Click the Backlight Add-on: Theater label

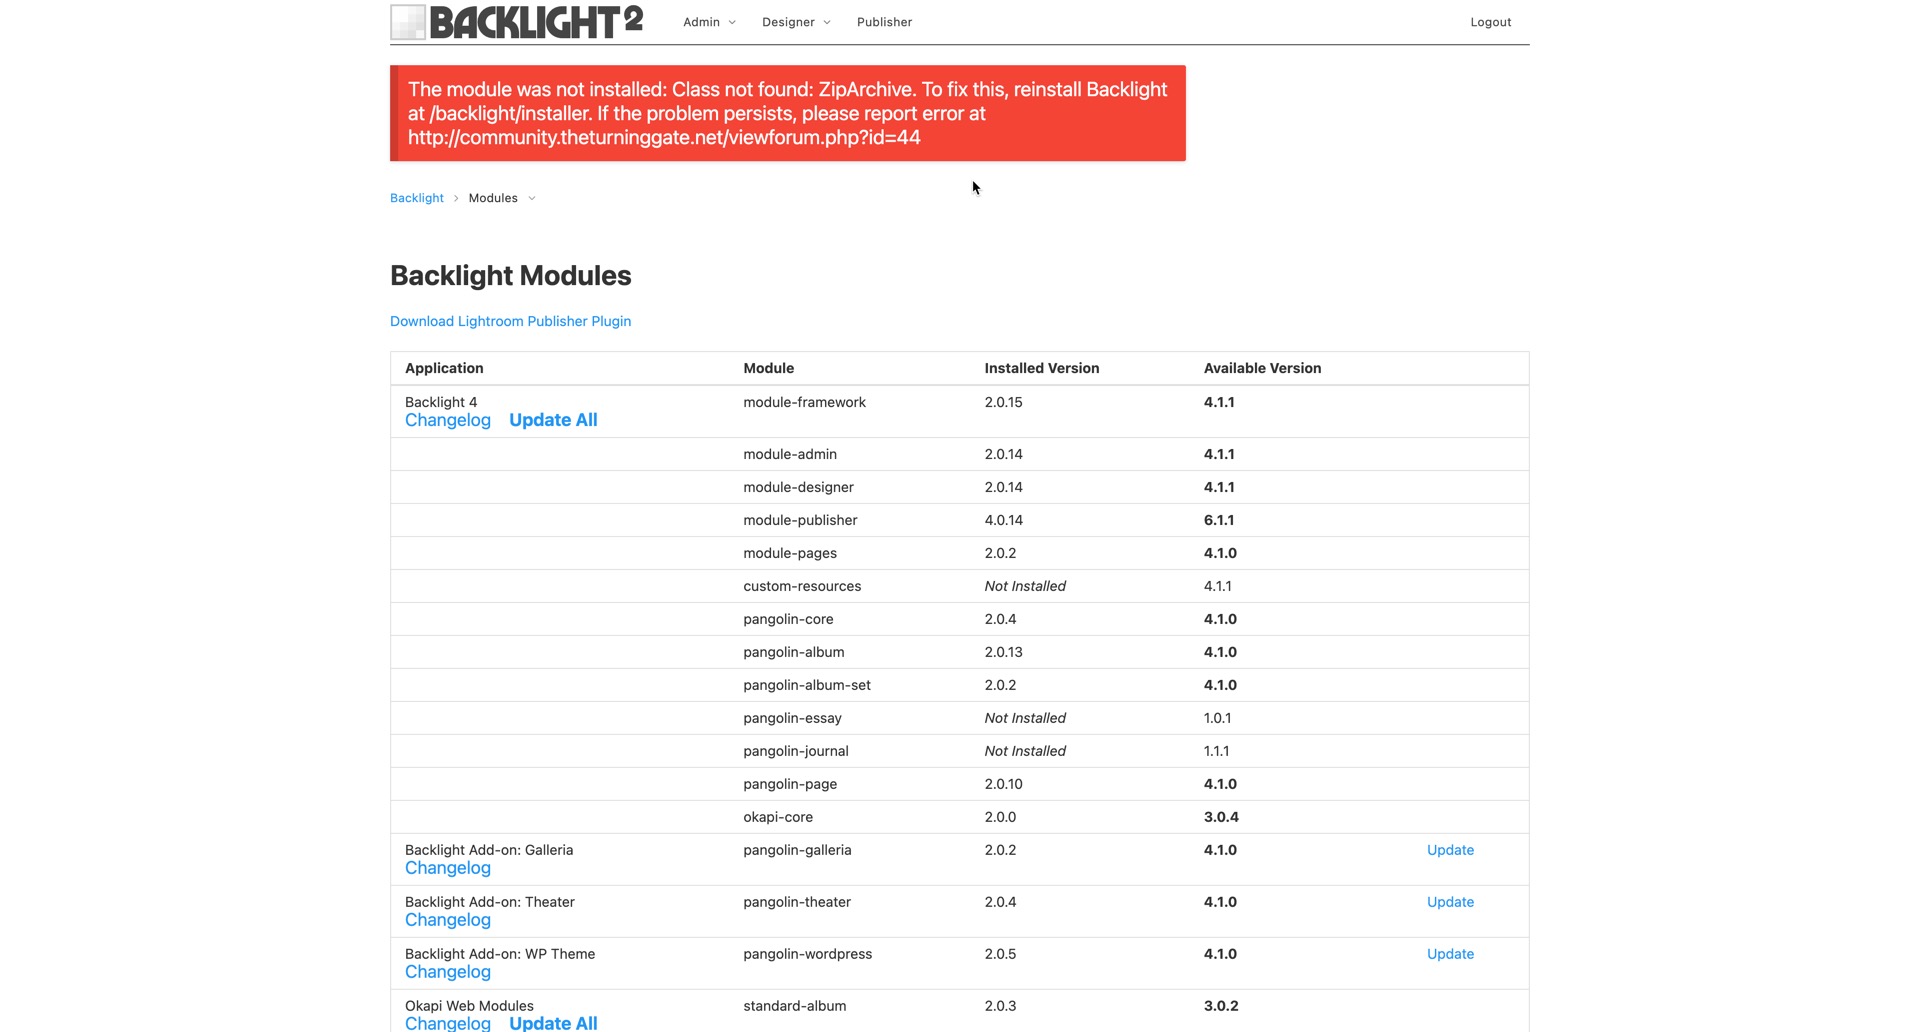coord(490,902)
